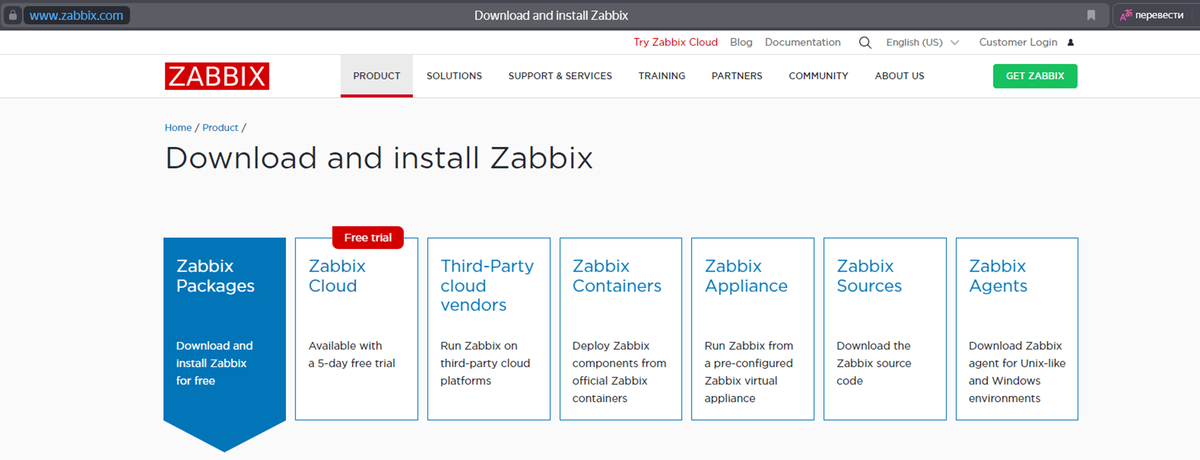The image size is (1200, 460).
Task: Open the site search magnifier icon
Action: point(865,43)
